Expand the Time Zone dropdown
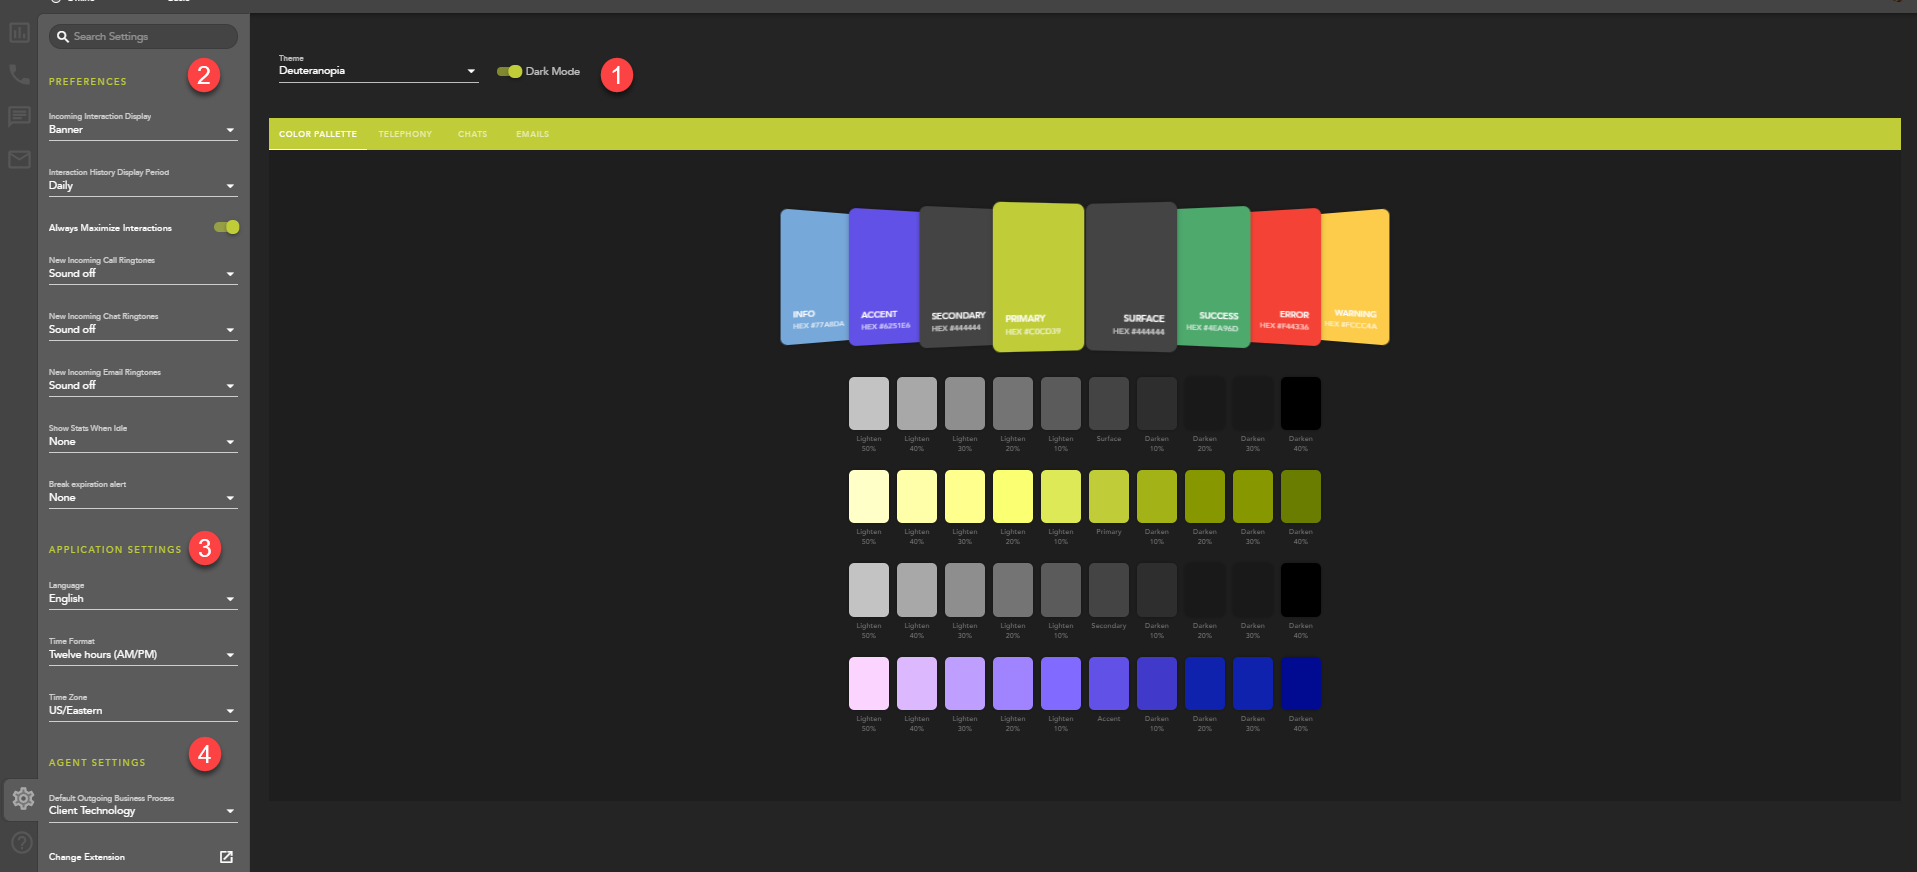The width and height of the screenshot is (1917, 872). pos(142,711)
